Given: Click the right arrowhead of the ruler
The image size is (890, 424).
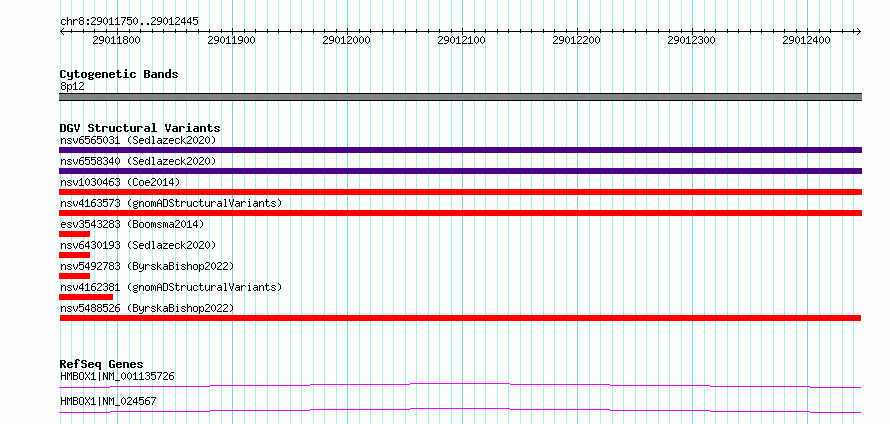Looking at the screenshot, I should point(859,31).
